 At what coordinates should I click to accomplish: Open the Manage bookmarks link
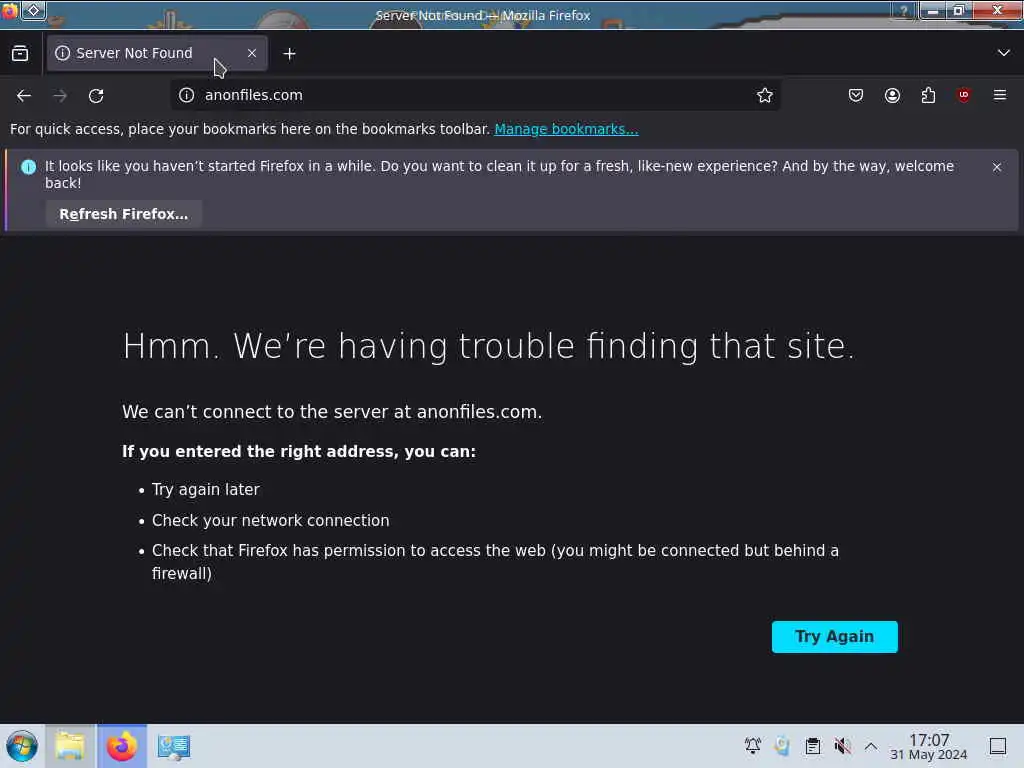[x=566, y=129]
